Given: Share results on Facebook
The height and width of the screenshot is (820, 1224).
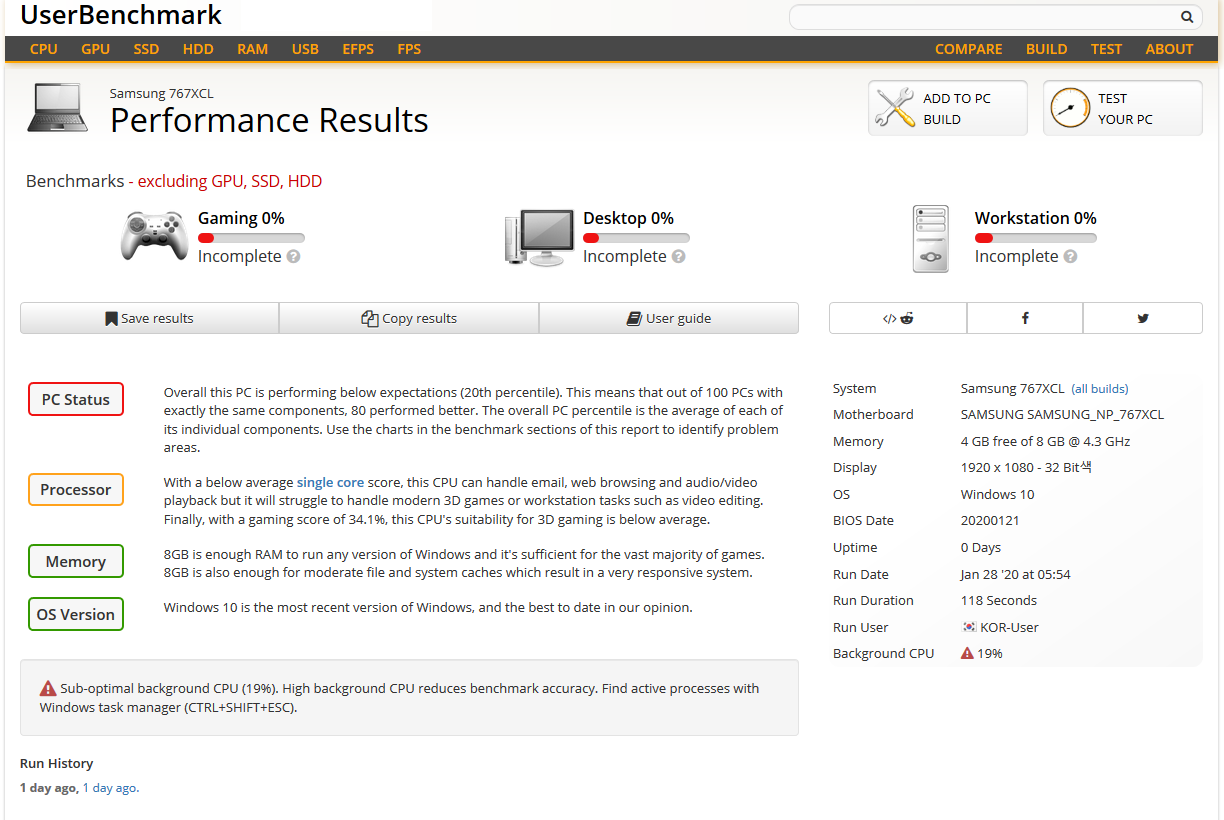Looking at the screenshot, I should 1025,318.
